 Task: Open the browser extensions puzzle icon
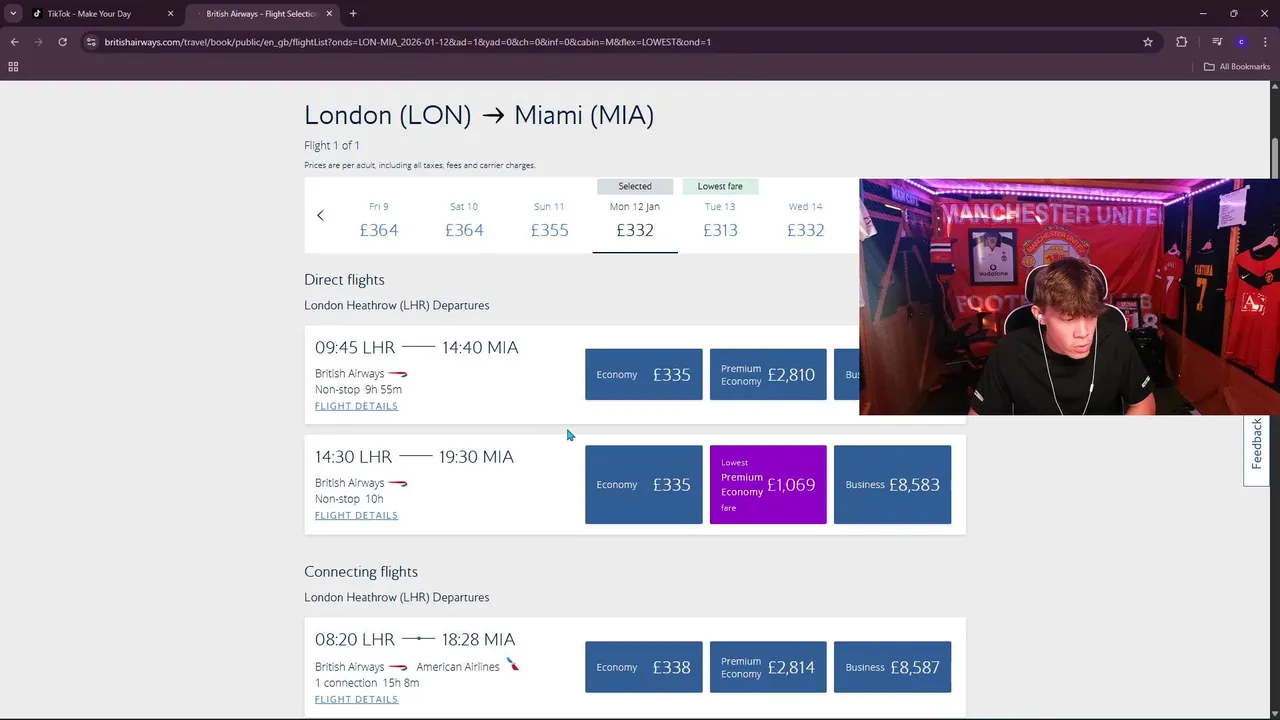tap(1182, 42)
